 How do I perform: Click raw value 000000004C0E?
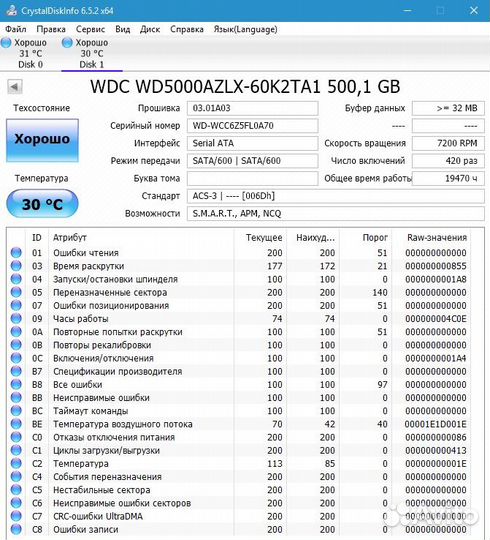point(436,319)
